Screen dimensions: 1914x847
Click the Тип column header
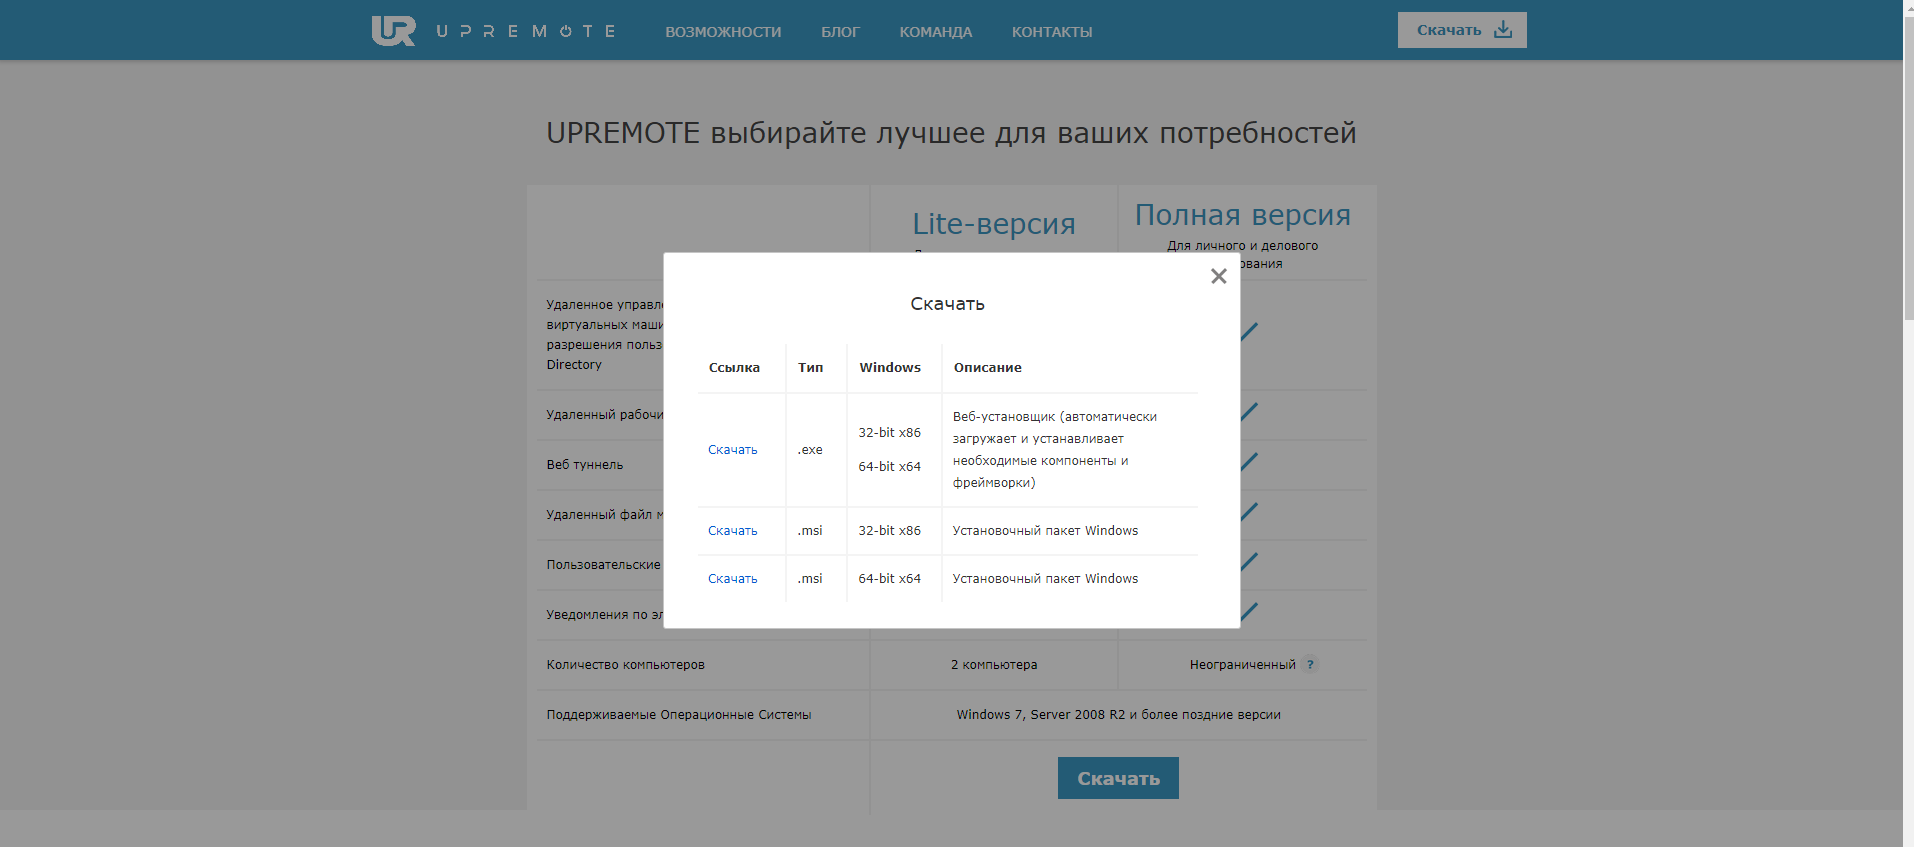tap(811, 368)
